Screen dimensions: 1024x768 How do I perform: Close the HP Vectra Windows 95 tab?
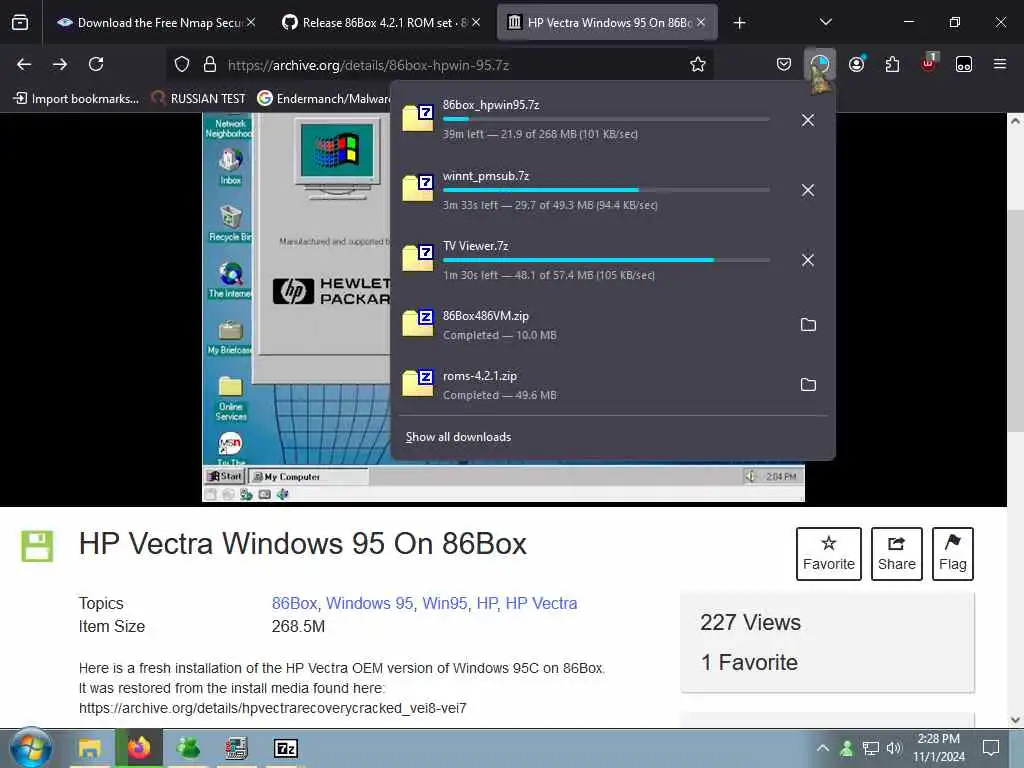(x=701, y=23)
